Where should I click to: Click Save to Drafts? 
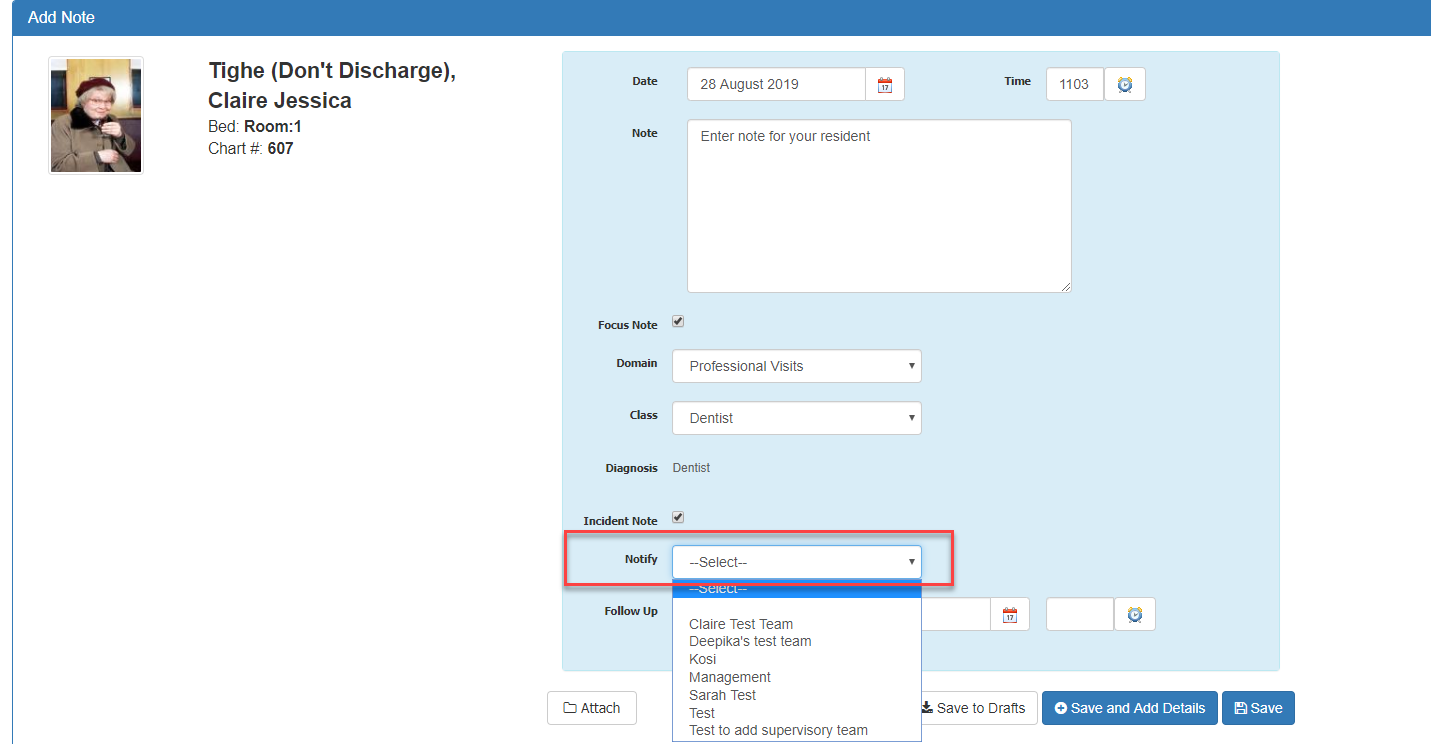973,708
